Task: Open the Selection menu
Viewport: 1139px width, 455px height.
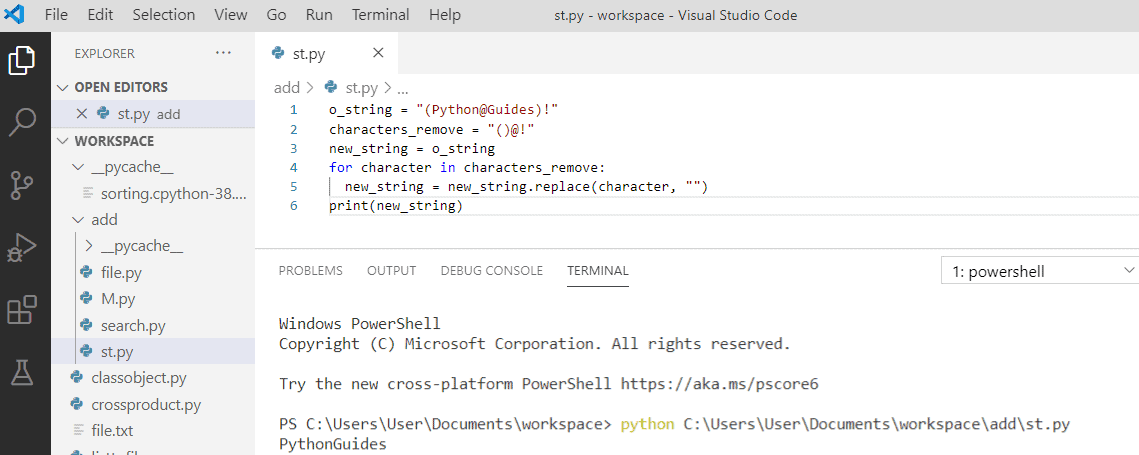Action: click(x=163, y=15)
